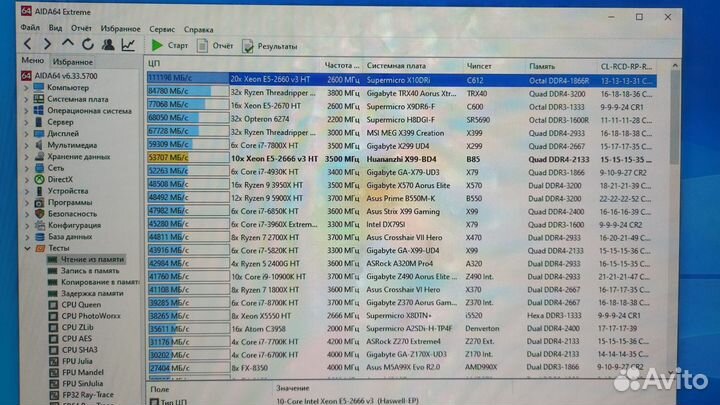Open the report page icon in the toolbar
Image resolution: width=720 pixels, height=405 pixels.
pyautogui.click(x=202, y=45)
